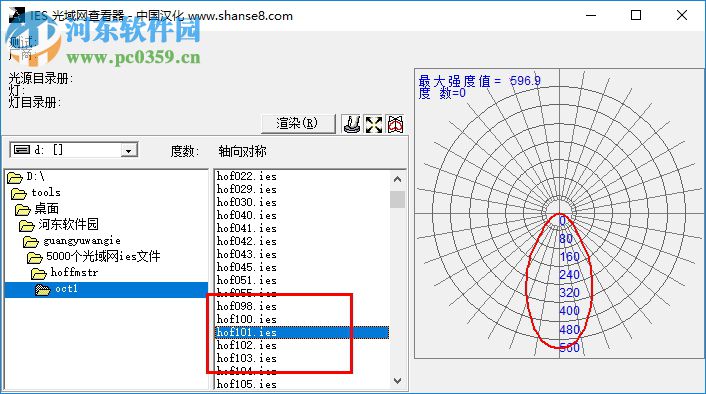The height and width of the screenshot is (394, 706).
Task: Select file hof030.ies
Action: pyautogui.click(x=247, y=202)
